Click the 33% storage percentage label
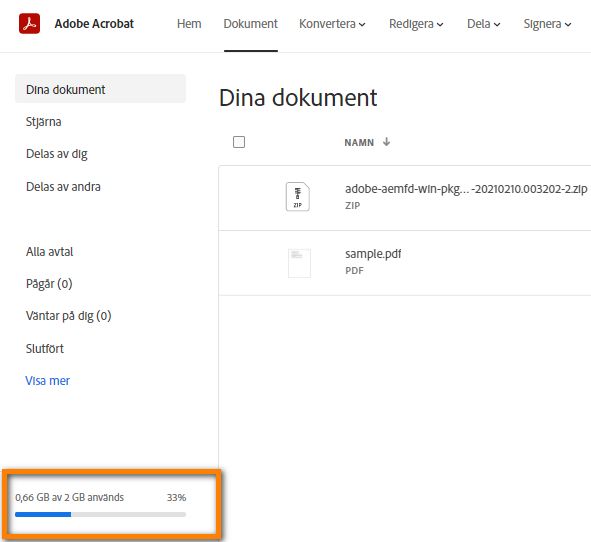The width and height of the screenshot is (591, 542). pos(177,498)
